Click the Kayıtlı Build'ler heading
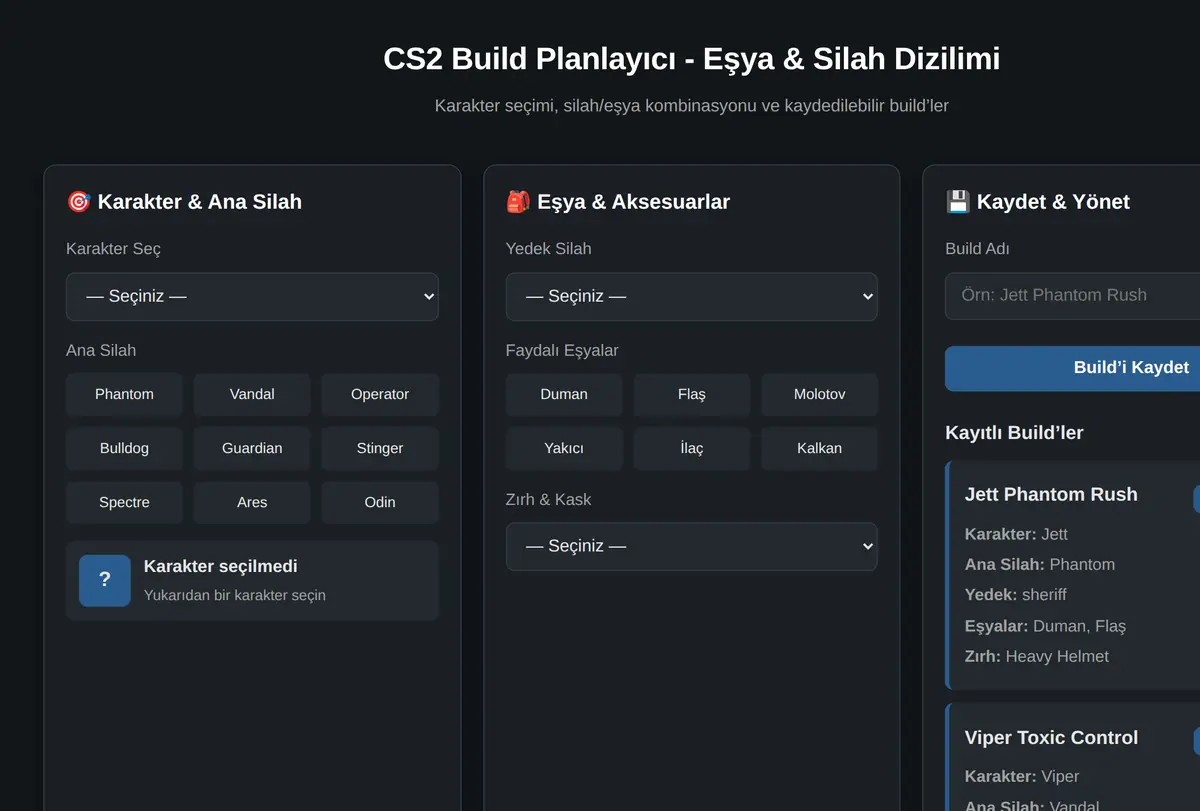Image resolution: width=1200 pixels, height=811 pixels. 1014,433
